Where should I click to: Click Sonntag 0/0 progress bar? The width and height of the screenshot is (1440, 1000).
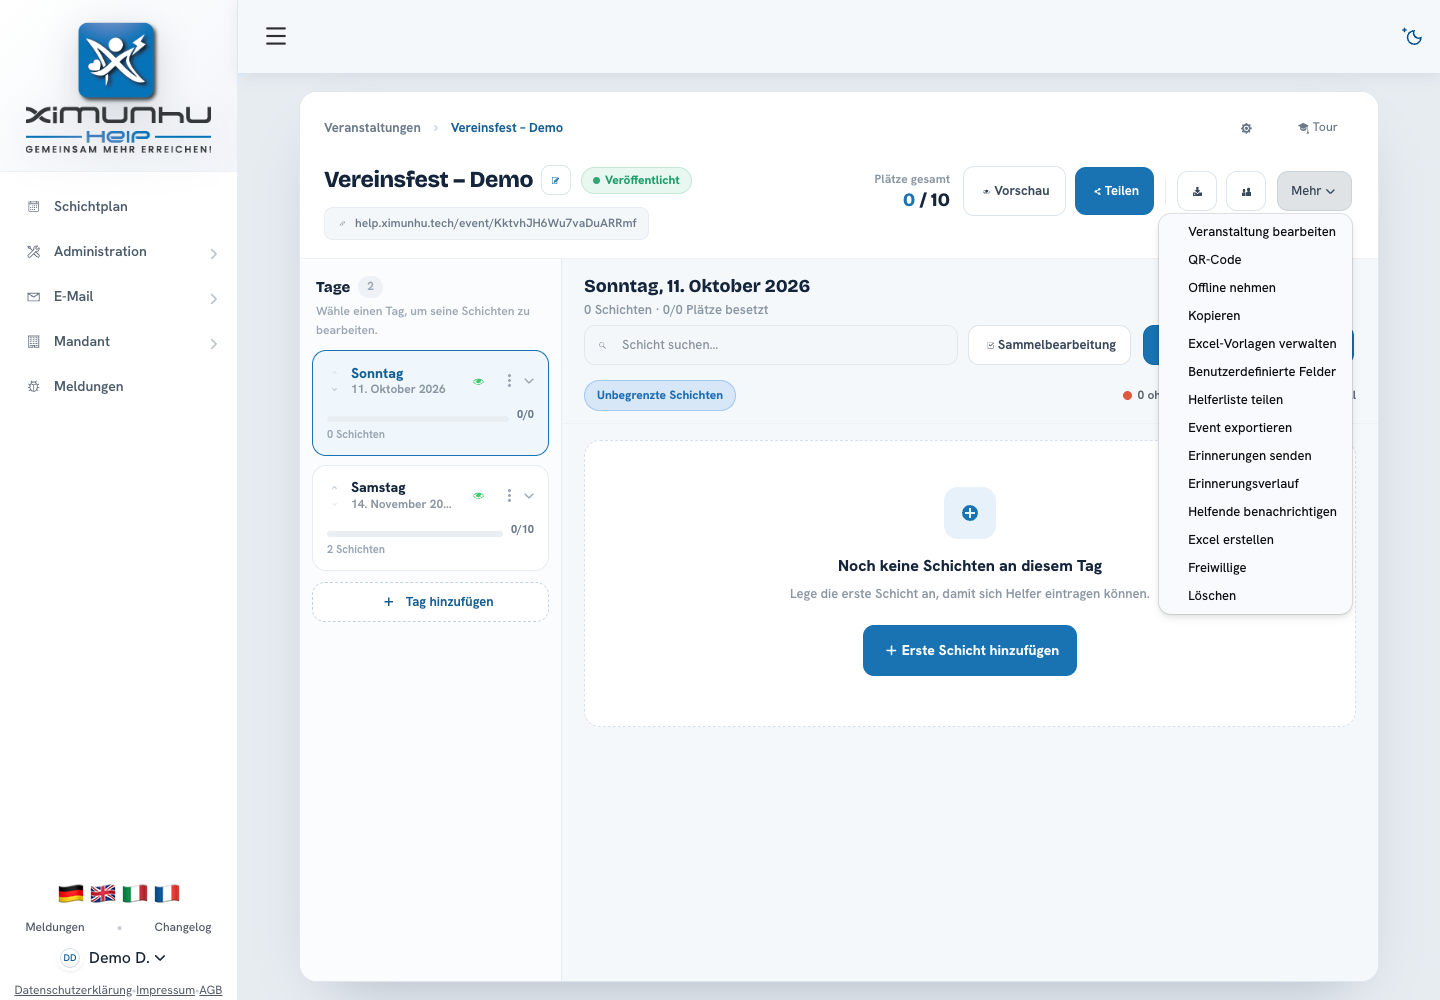coord(418,419)
